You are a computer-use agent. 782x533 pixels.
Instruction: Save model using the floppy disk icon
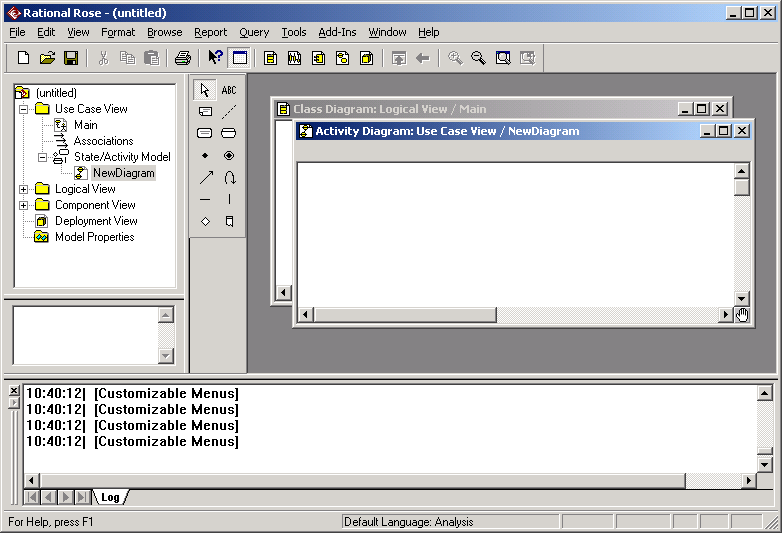[71, 58]
